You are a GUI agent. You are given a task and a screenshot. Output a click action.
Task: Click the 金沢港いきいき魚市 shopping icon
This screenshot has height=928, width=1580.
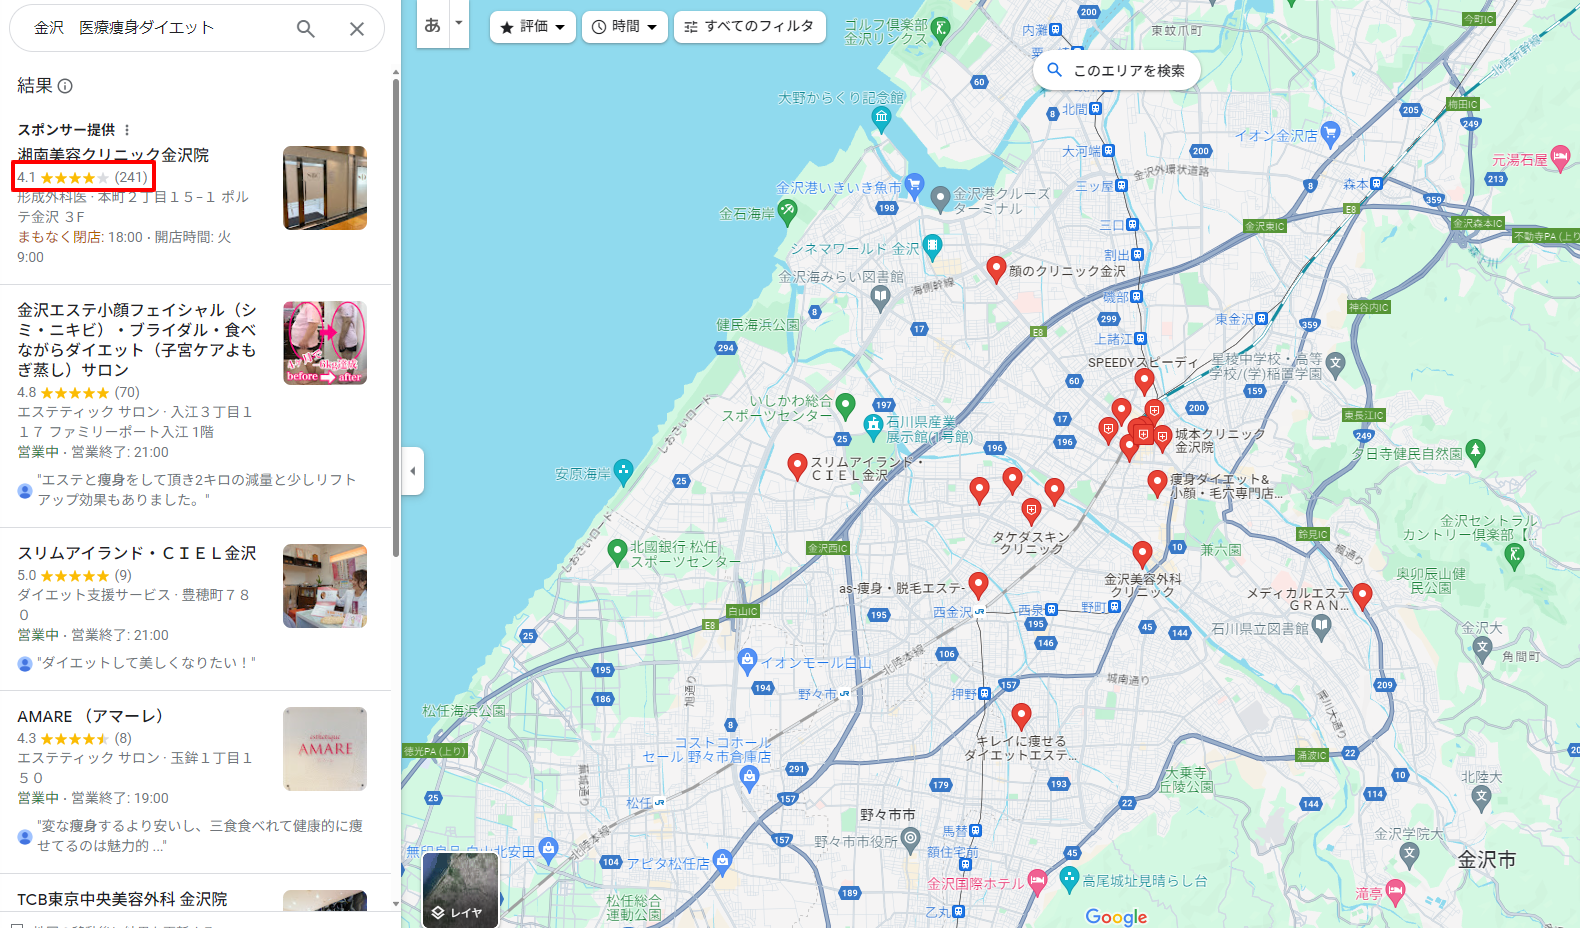(x=914, y=185)
